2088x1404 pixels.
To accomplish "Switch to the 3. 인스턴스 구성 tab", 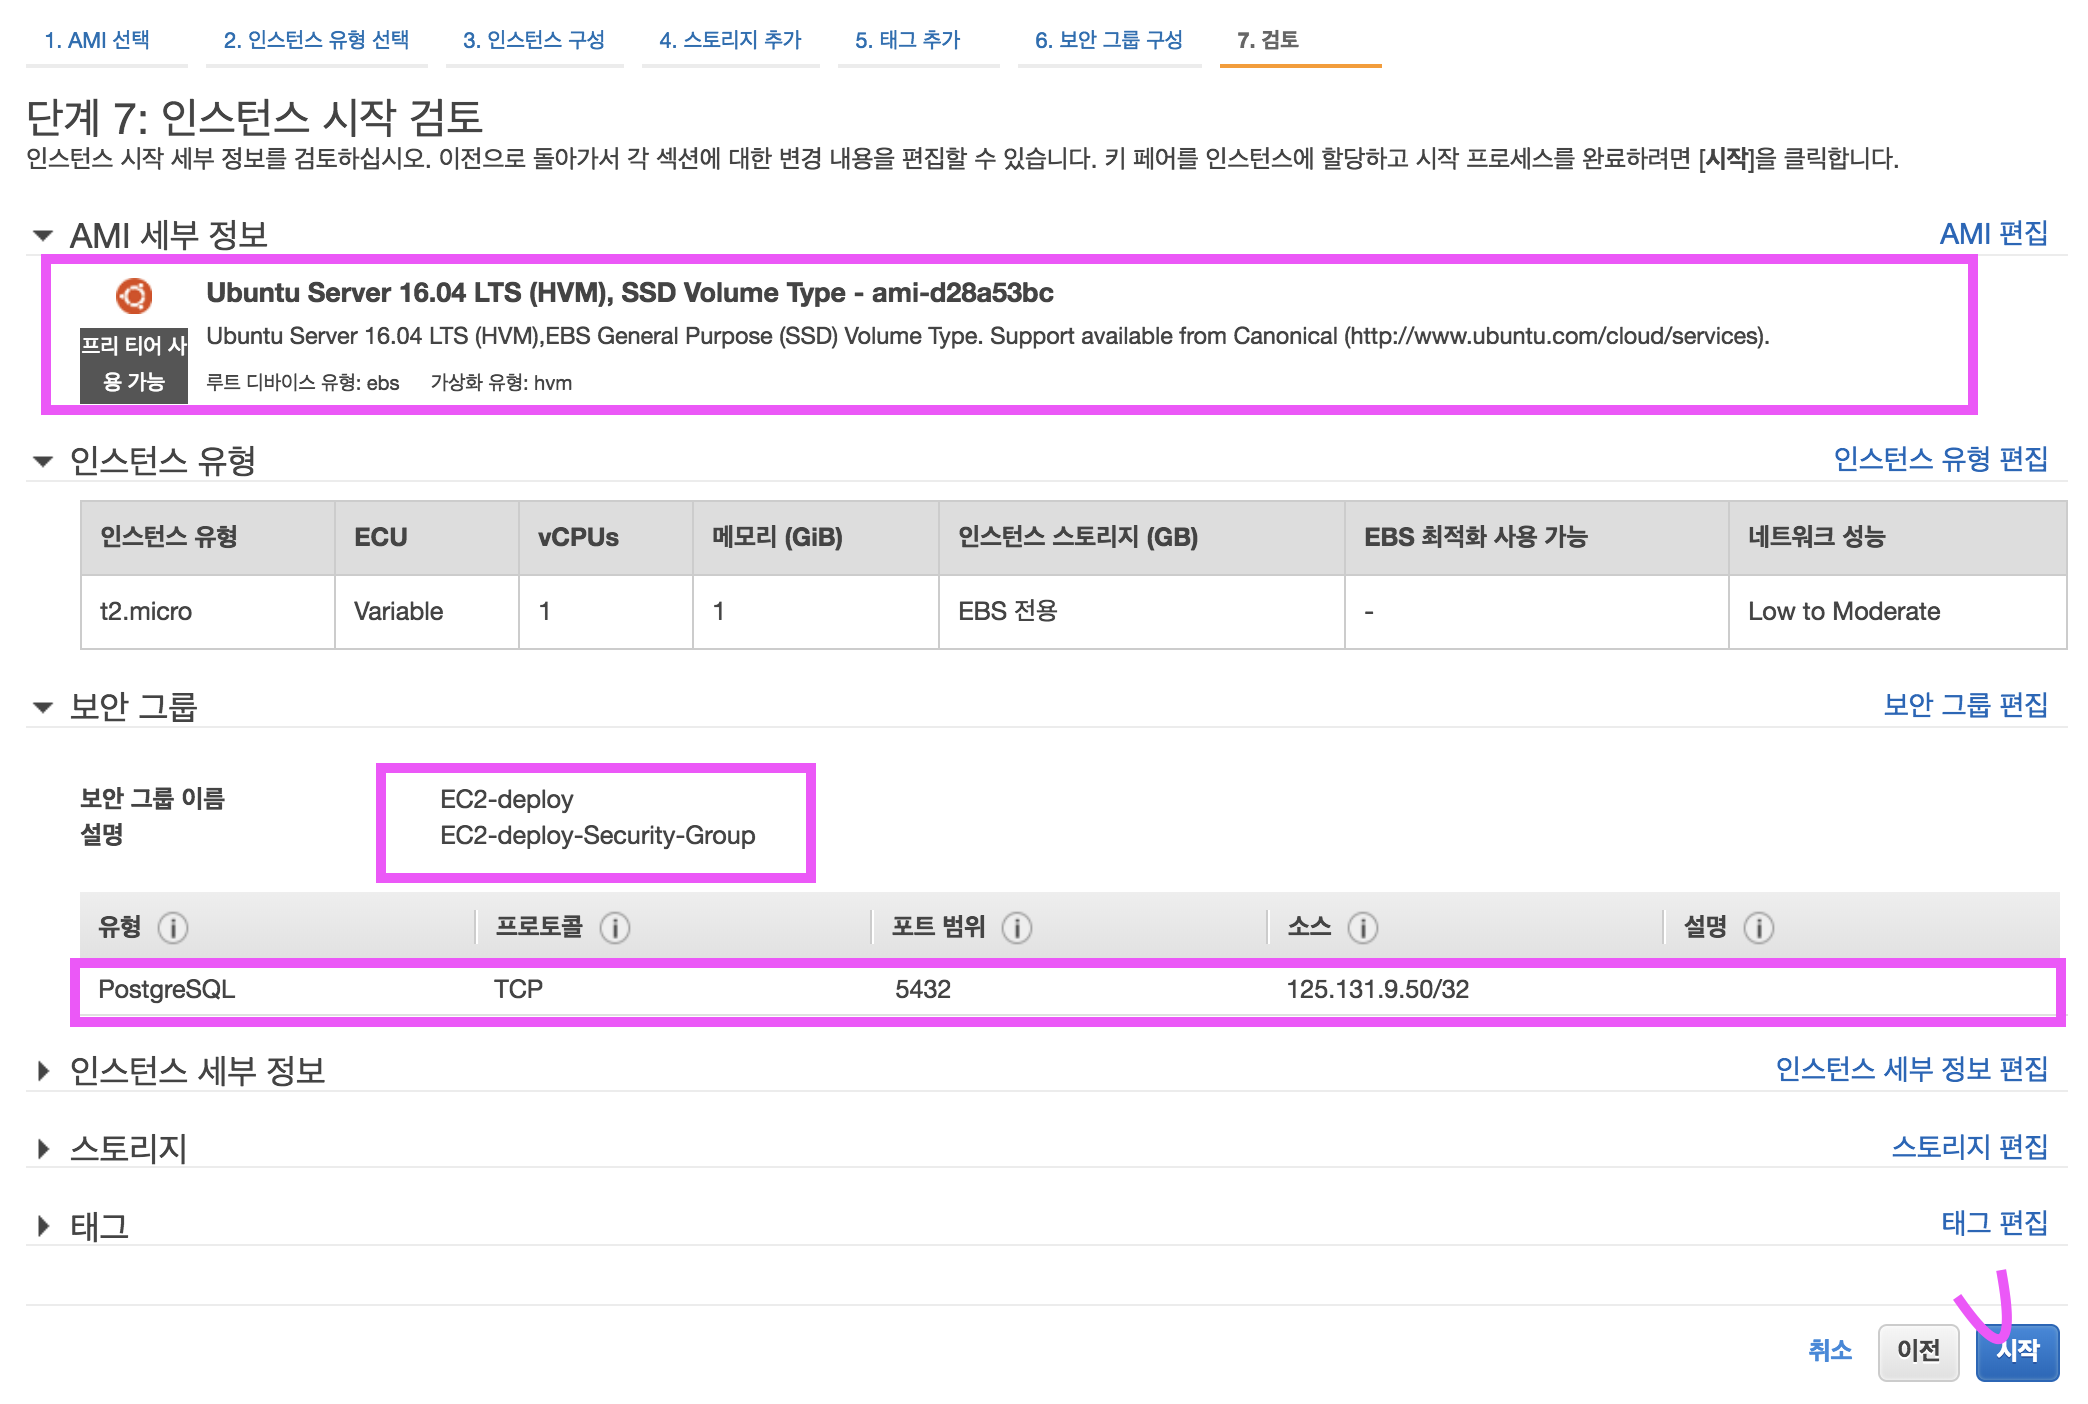I will [534, 40].
